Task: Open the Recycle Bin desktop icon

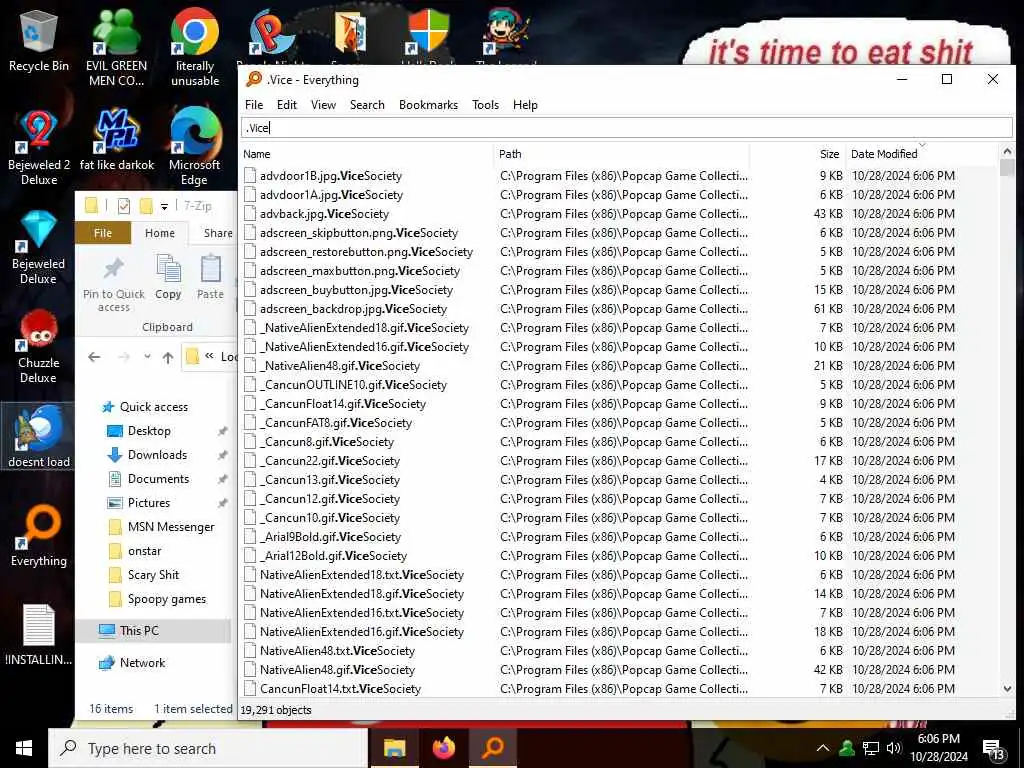Action: [x=39, y=40]
